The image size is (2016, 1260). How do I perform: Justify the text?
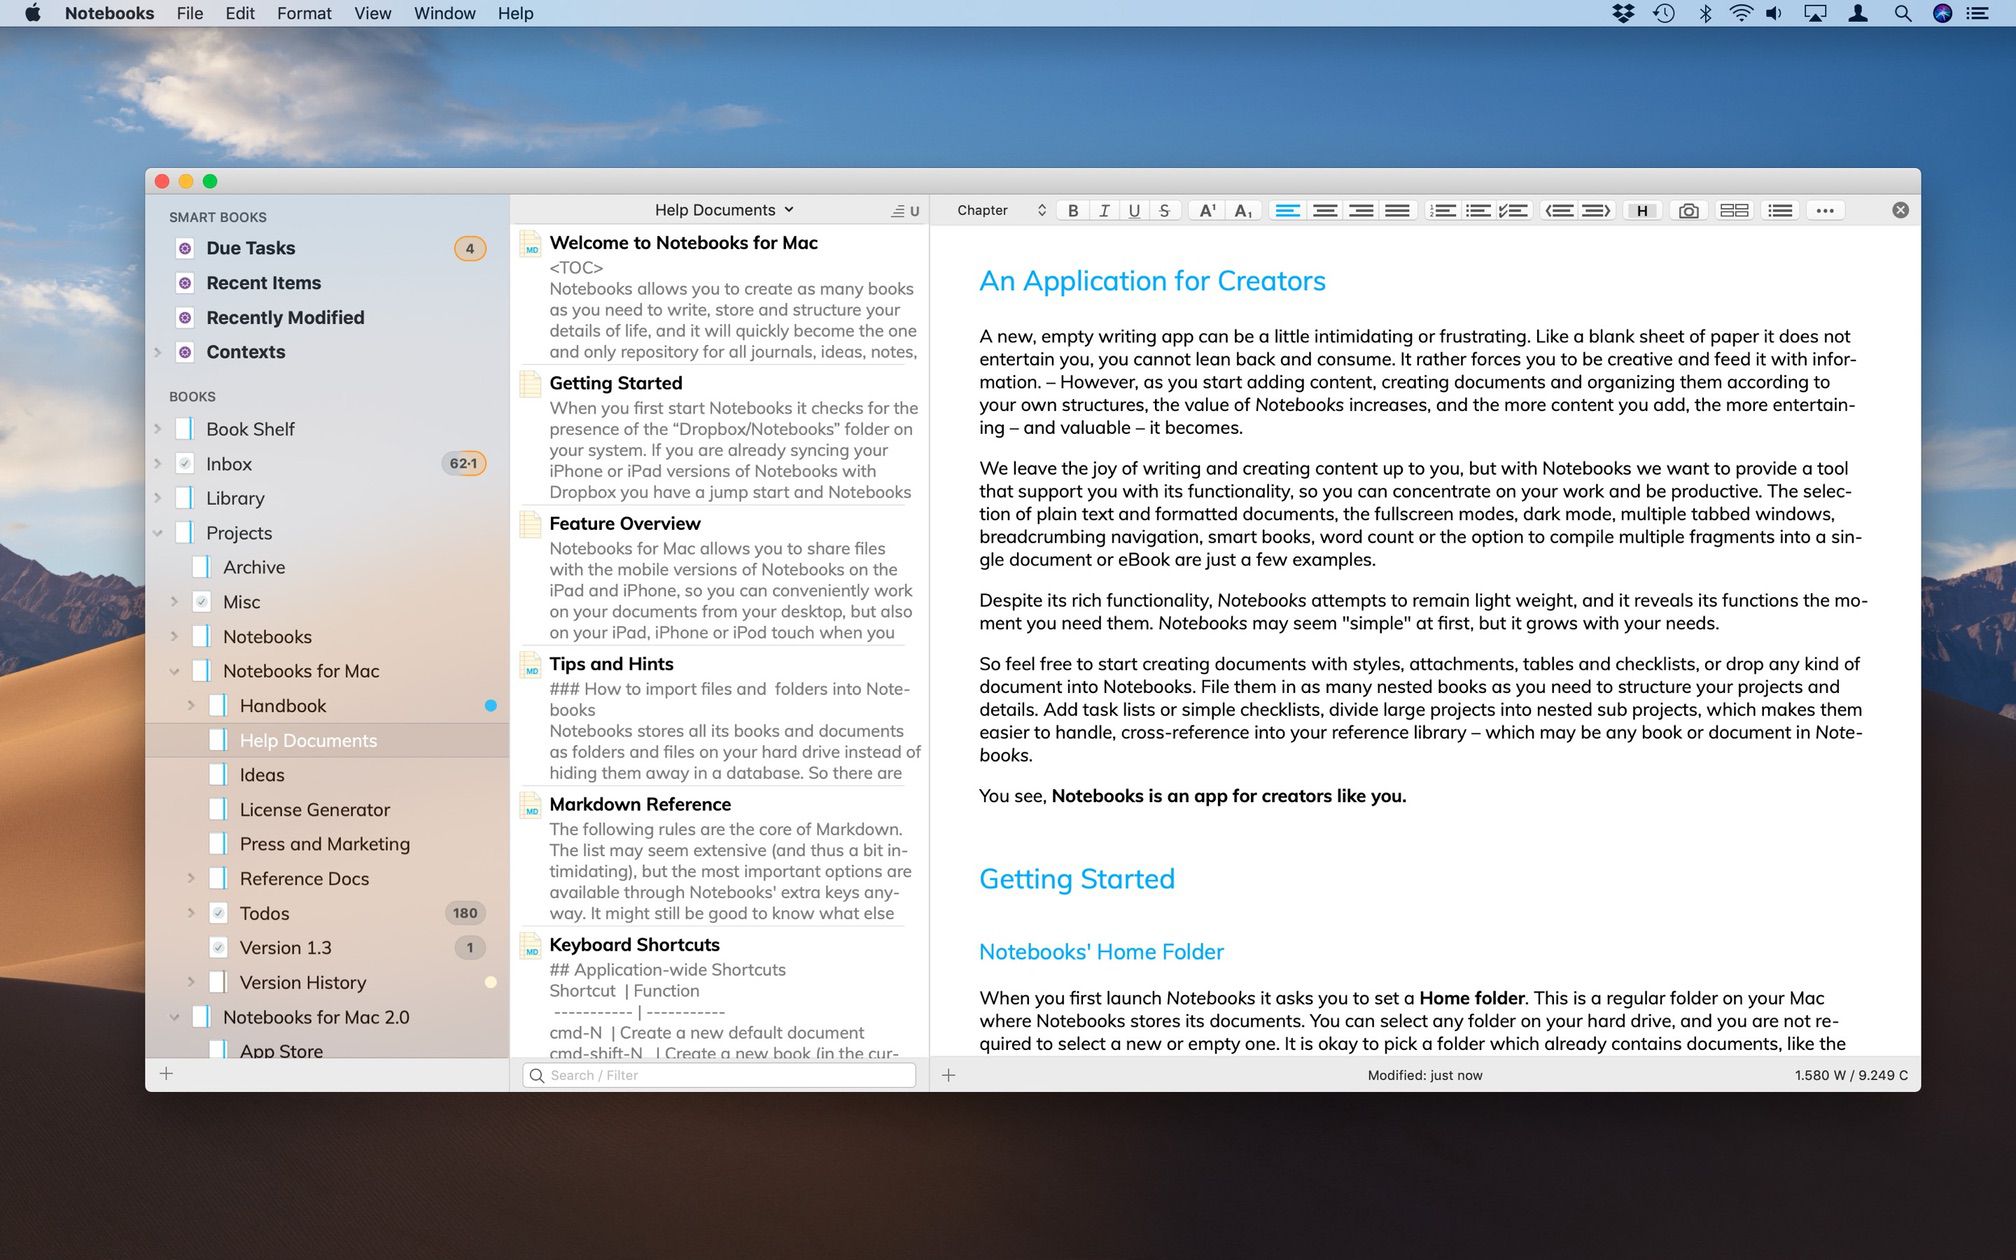point(1397,210)
